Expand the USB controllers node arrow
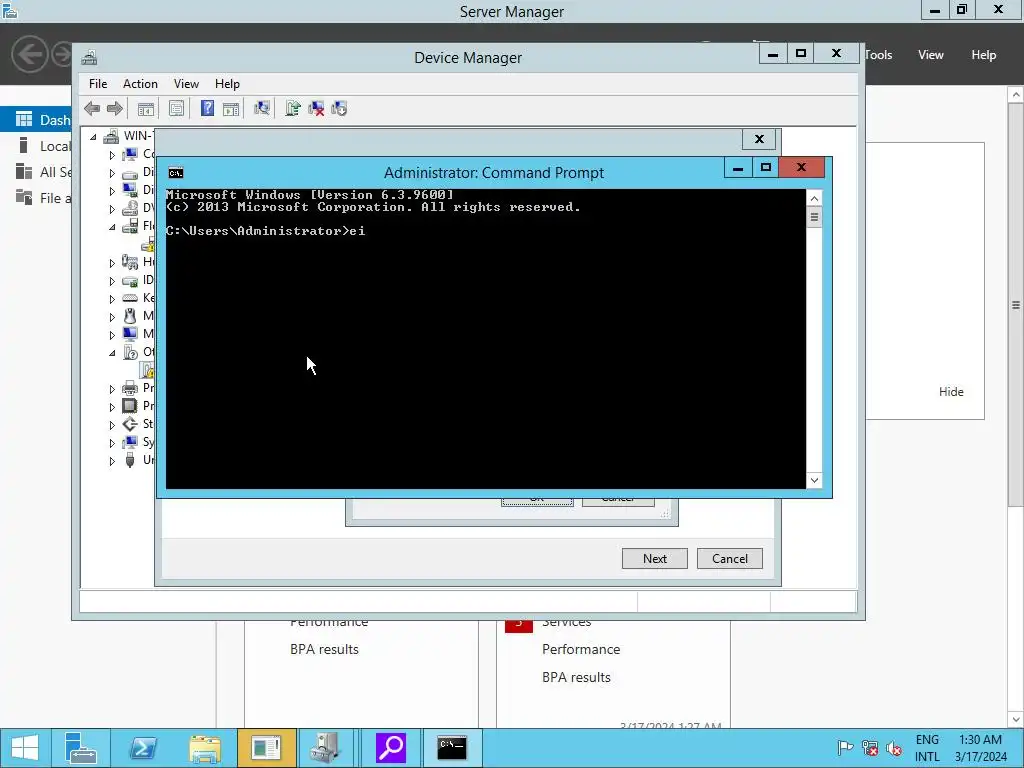This screenshot has width=1024, height=768. (112, 460)
